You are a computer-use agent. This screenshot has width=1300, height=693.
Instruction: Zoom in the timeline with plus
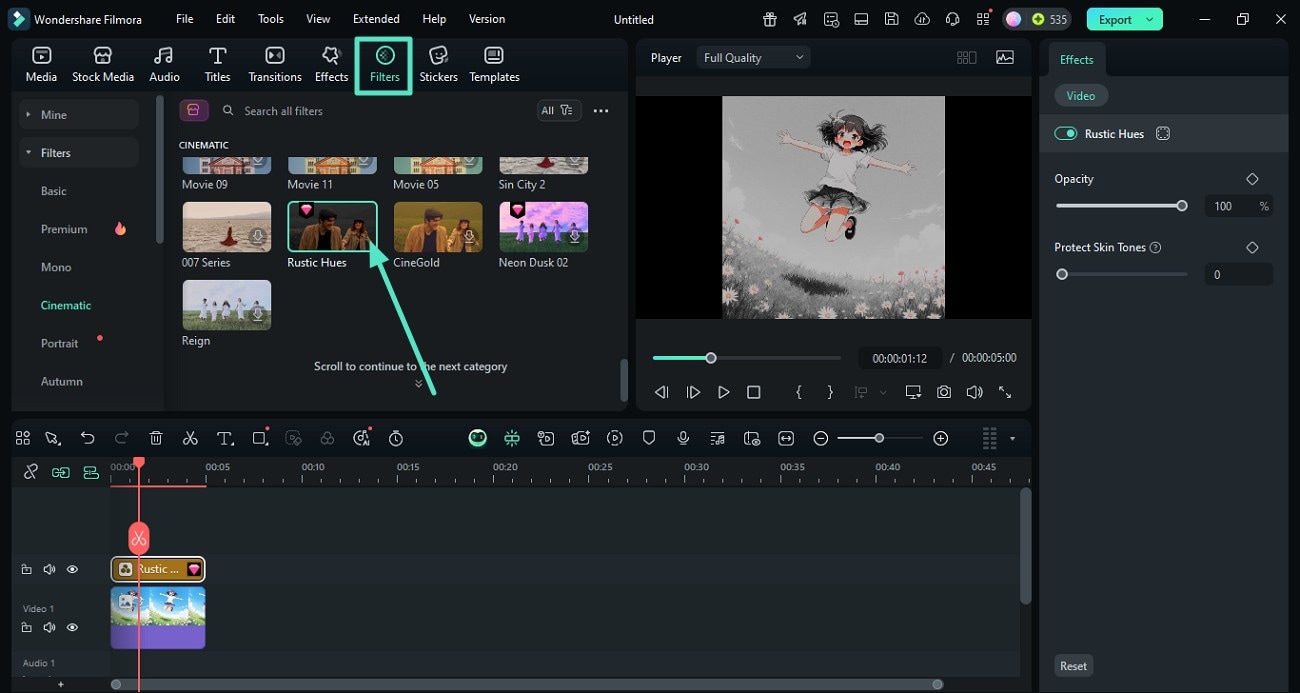click(x=940, y=438)
